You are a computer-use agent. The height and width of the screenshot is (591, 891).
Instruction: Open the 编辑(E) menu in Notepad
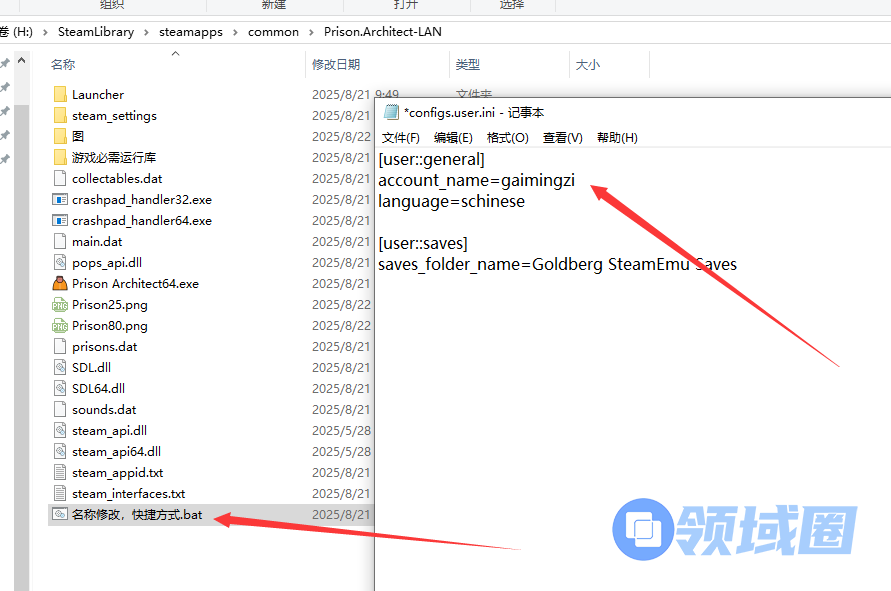click(453, 138)
